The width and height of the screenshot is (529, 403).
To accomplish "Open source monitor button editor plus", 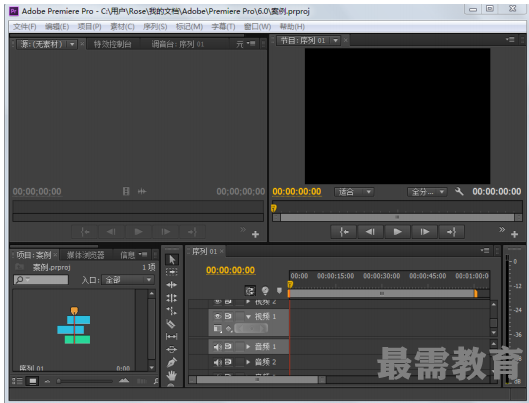I will pyautogui.click(x=255, y=234).
